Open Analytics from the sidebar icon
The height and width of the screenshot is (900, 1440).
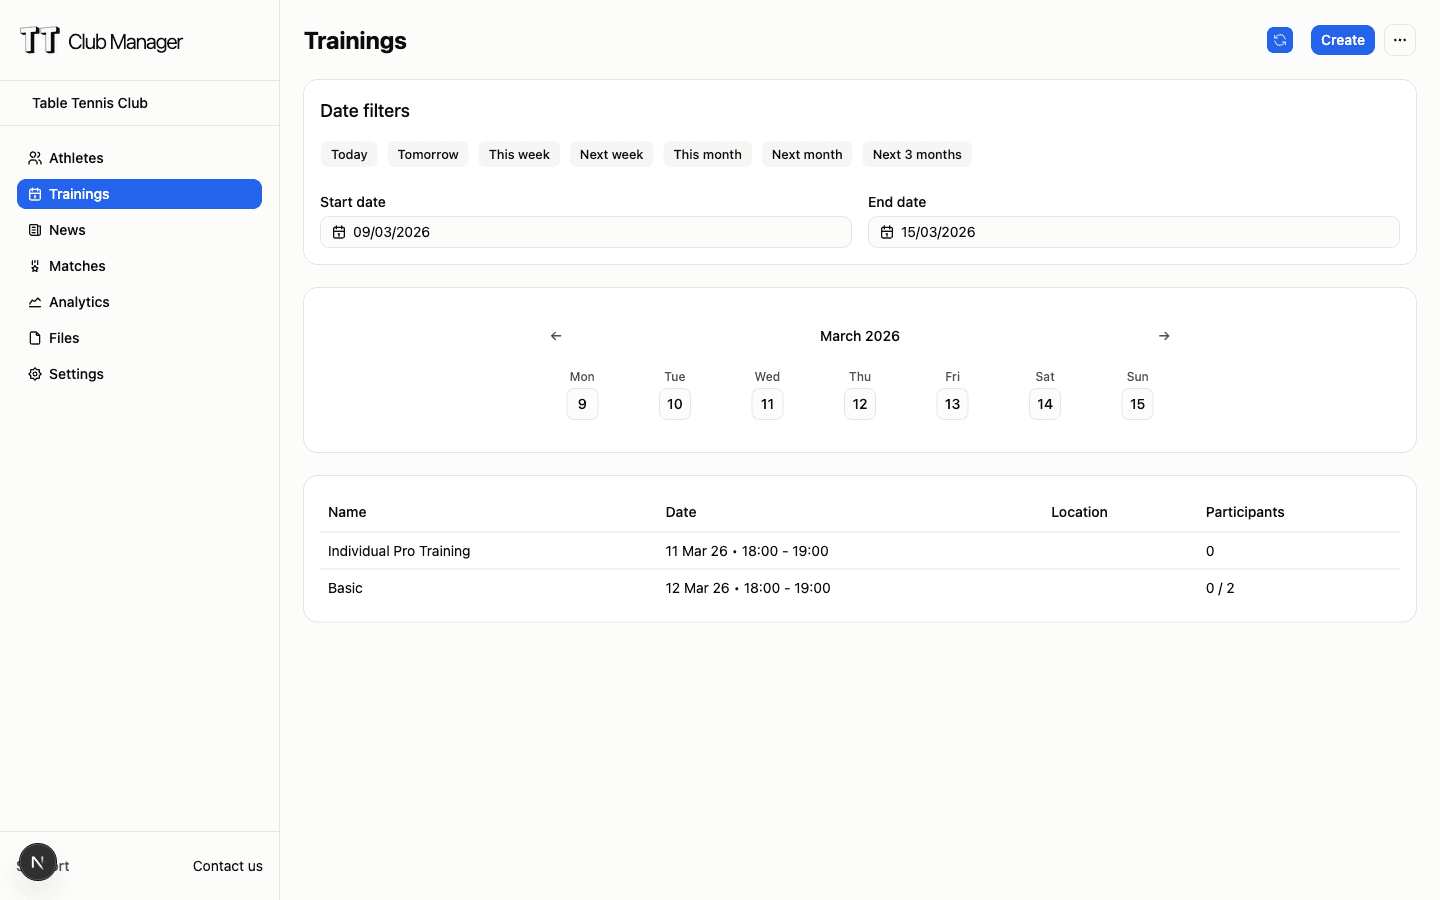click(35, 302)
